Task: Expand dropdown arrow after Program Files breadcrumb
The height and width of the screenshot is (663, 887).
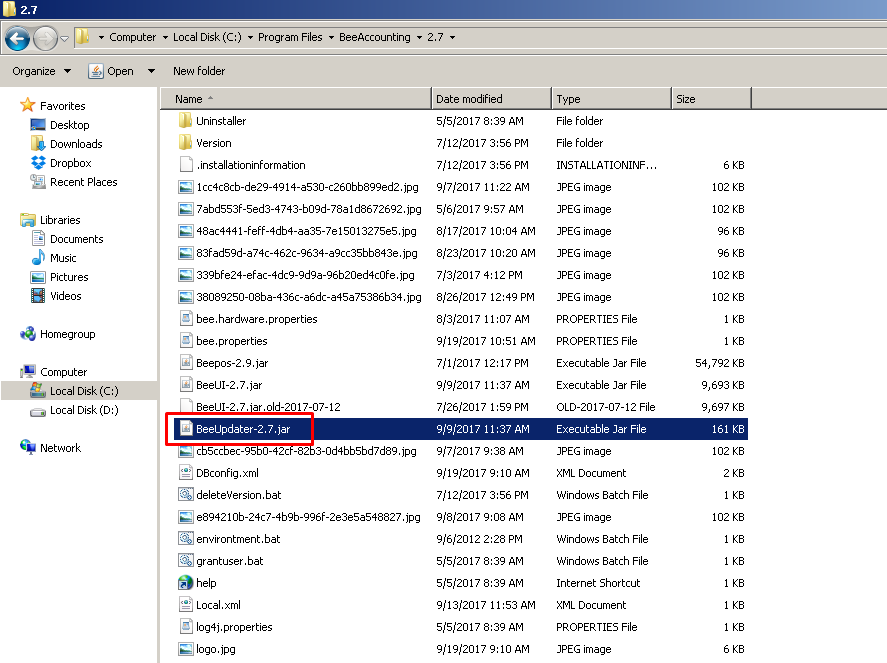Action: [x=331, y=38]
